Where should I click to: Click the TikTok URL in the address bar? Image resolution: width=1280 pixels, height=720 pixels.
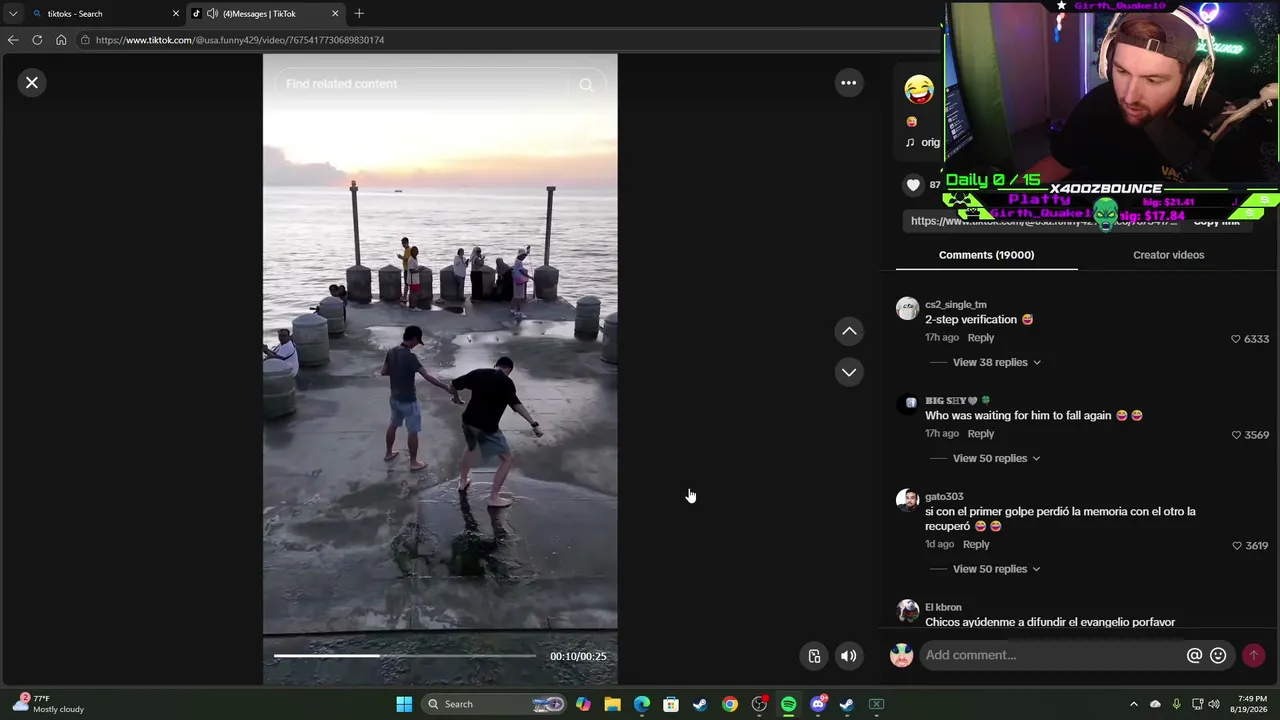[x=240, y=40]
